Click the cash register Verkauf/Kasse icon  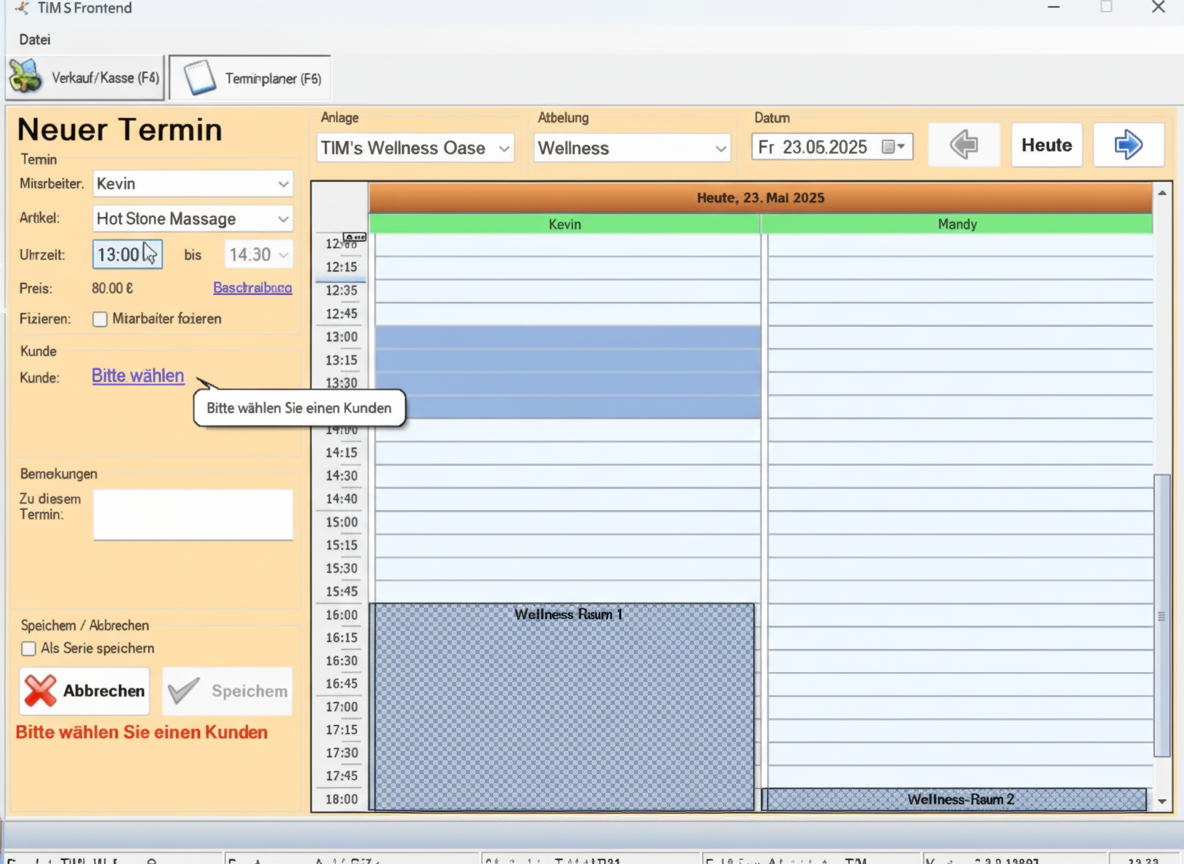(27, 77)
